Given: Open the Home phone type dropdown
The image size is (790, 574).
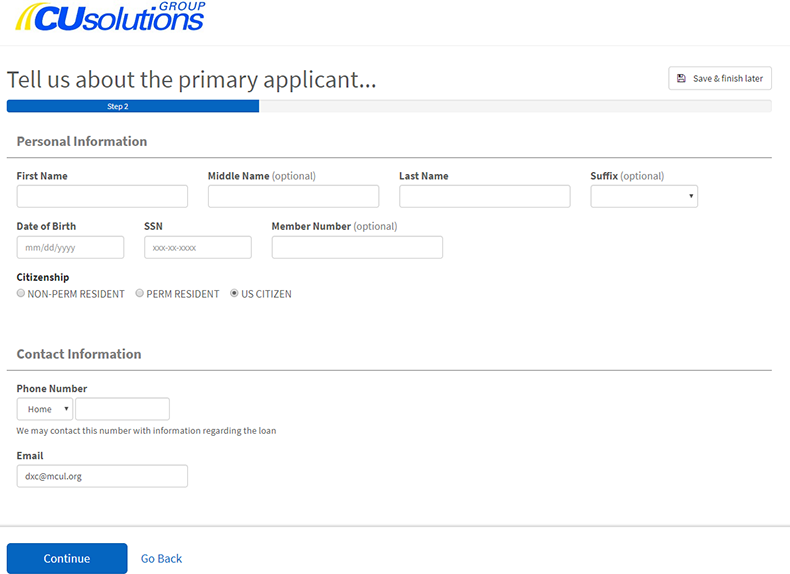Looking at the screenshot, I should click(45, 409).
